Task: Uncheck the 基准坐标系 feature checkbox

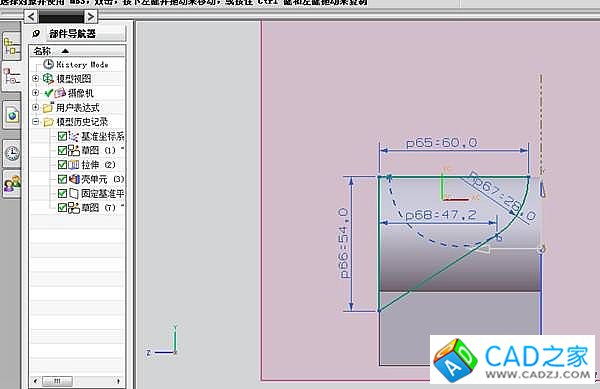Action: pyautogui.click(x=62, y=136)
